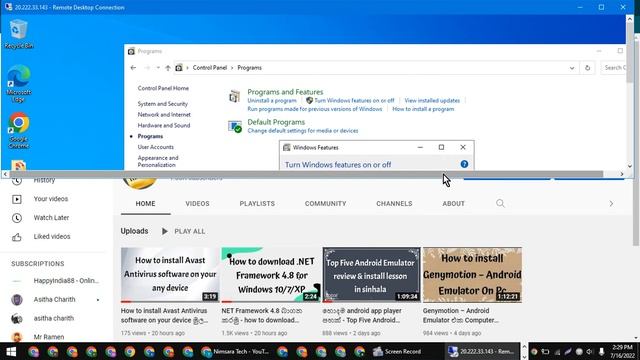This screenshot has height=360, width=640.
Task: Expand the address bar history dropdown
Action: click(x=572, y=68)
